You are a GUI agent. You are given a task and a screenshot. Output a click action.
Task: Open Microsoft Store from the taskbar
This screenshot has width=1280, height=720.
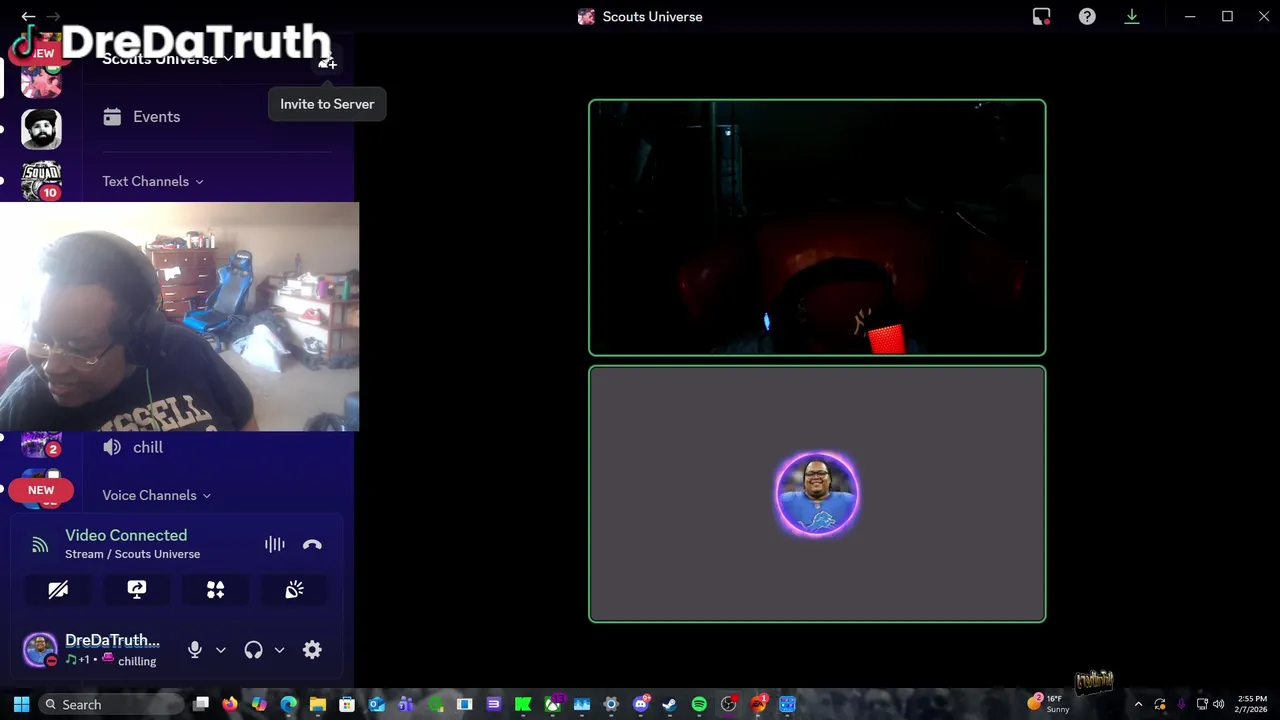[x=347, y=704]
